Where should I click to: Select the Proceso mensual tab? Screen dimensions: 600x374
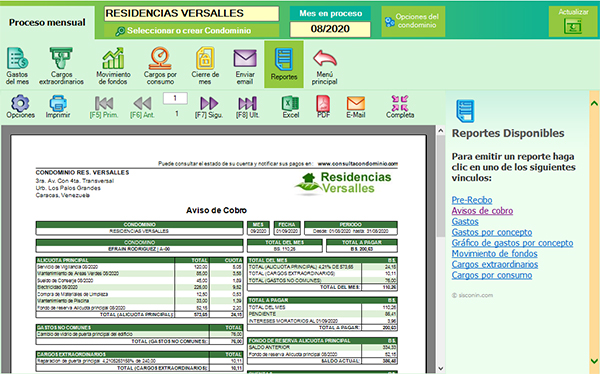tap(47, 22)
